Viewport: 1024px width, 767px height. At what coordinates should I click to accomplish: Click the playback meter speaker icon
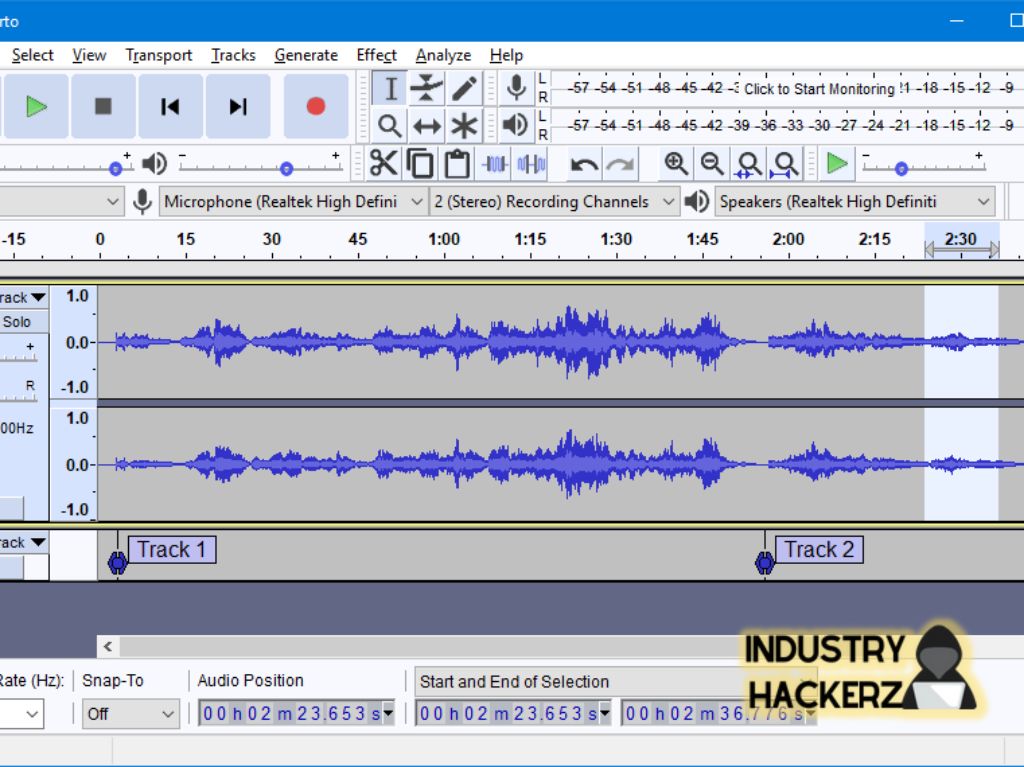(x=516, y=125)
